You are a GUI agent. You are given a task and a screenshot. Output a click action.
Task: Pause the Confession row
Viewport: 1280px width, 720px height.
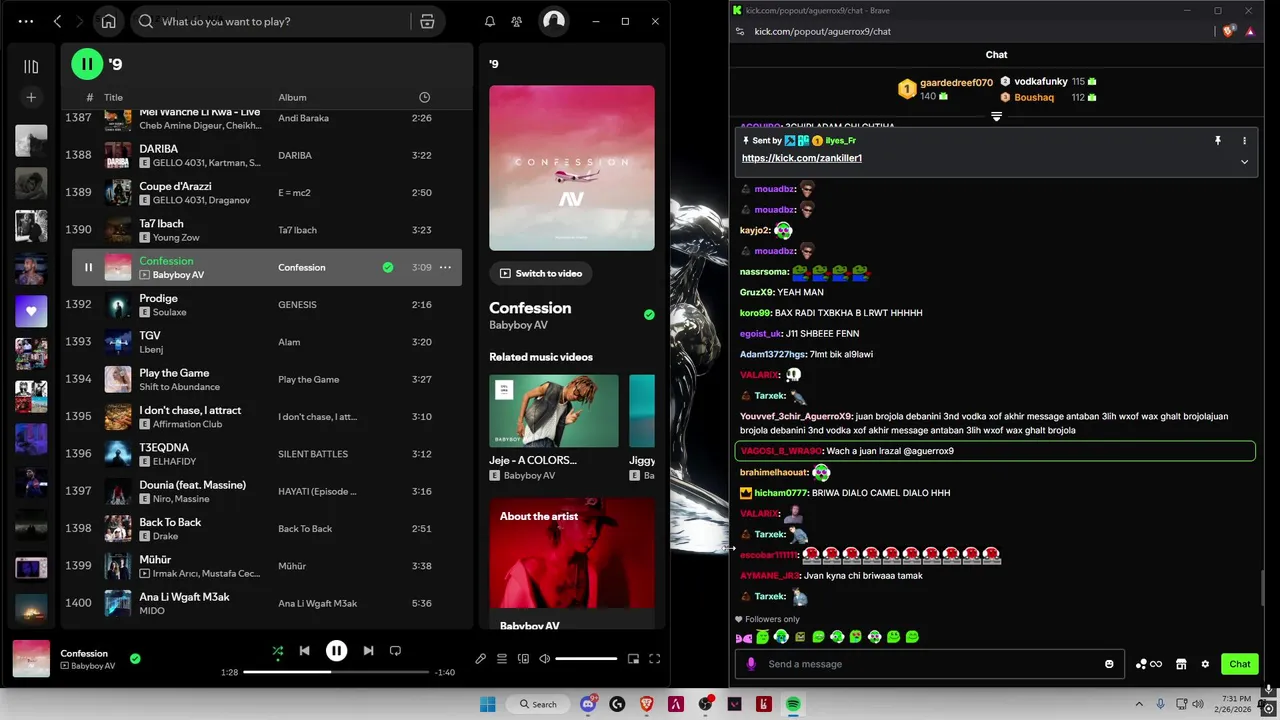pos(88,267)
